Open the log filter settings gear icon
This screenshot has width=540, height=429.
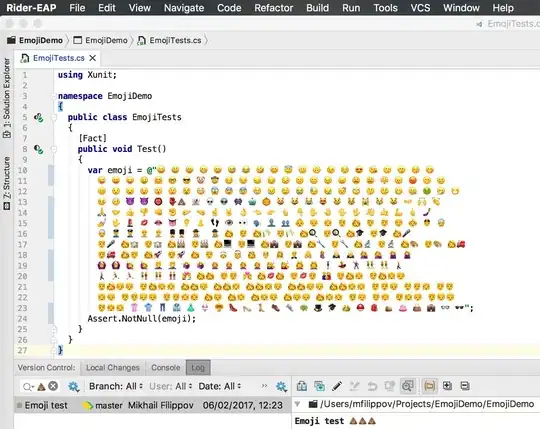coord(73,386)
